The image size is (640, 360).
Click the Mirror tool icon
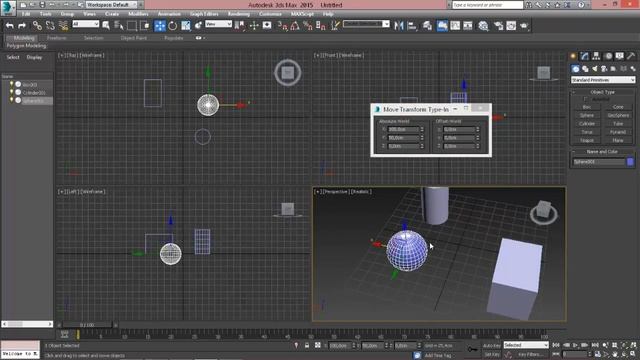pos(399,26)
